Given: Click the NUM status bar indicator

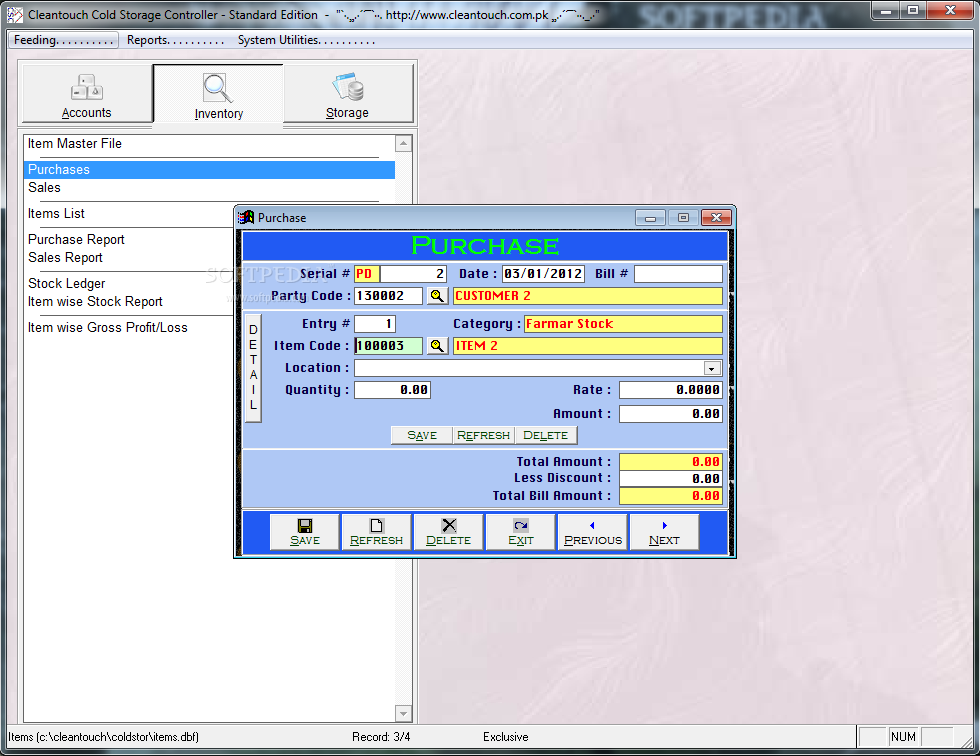Looking at the screenshot, I should [903, 737].
